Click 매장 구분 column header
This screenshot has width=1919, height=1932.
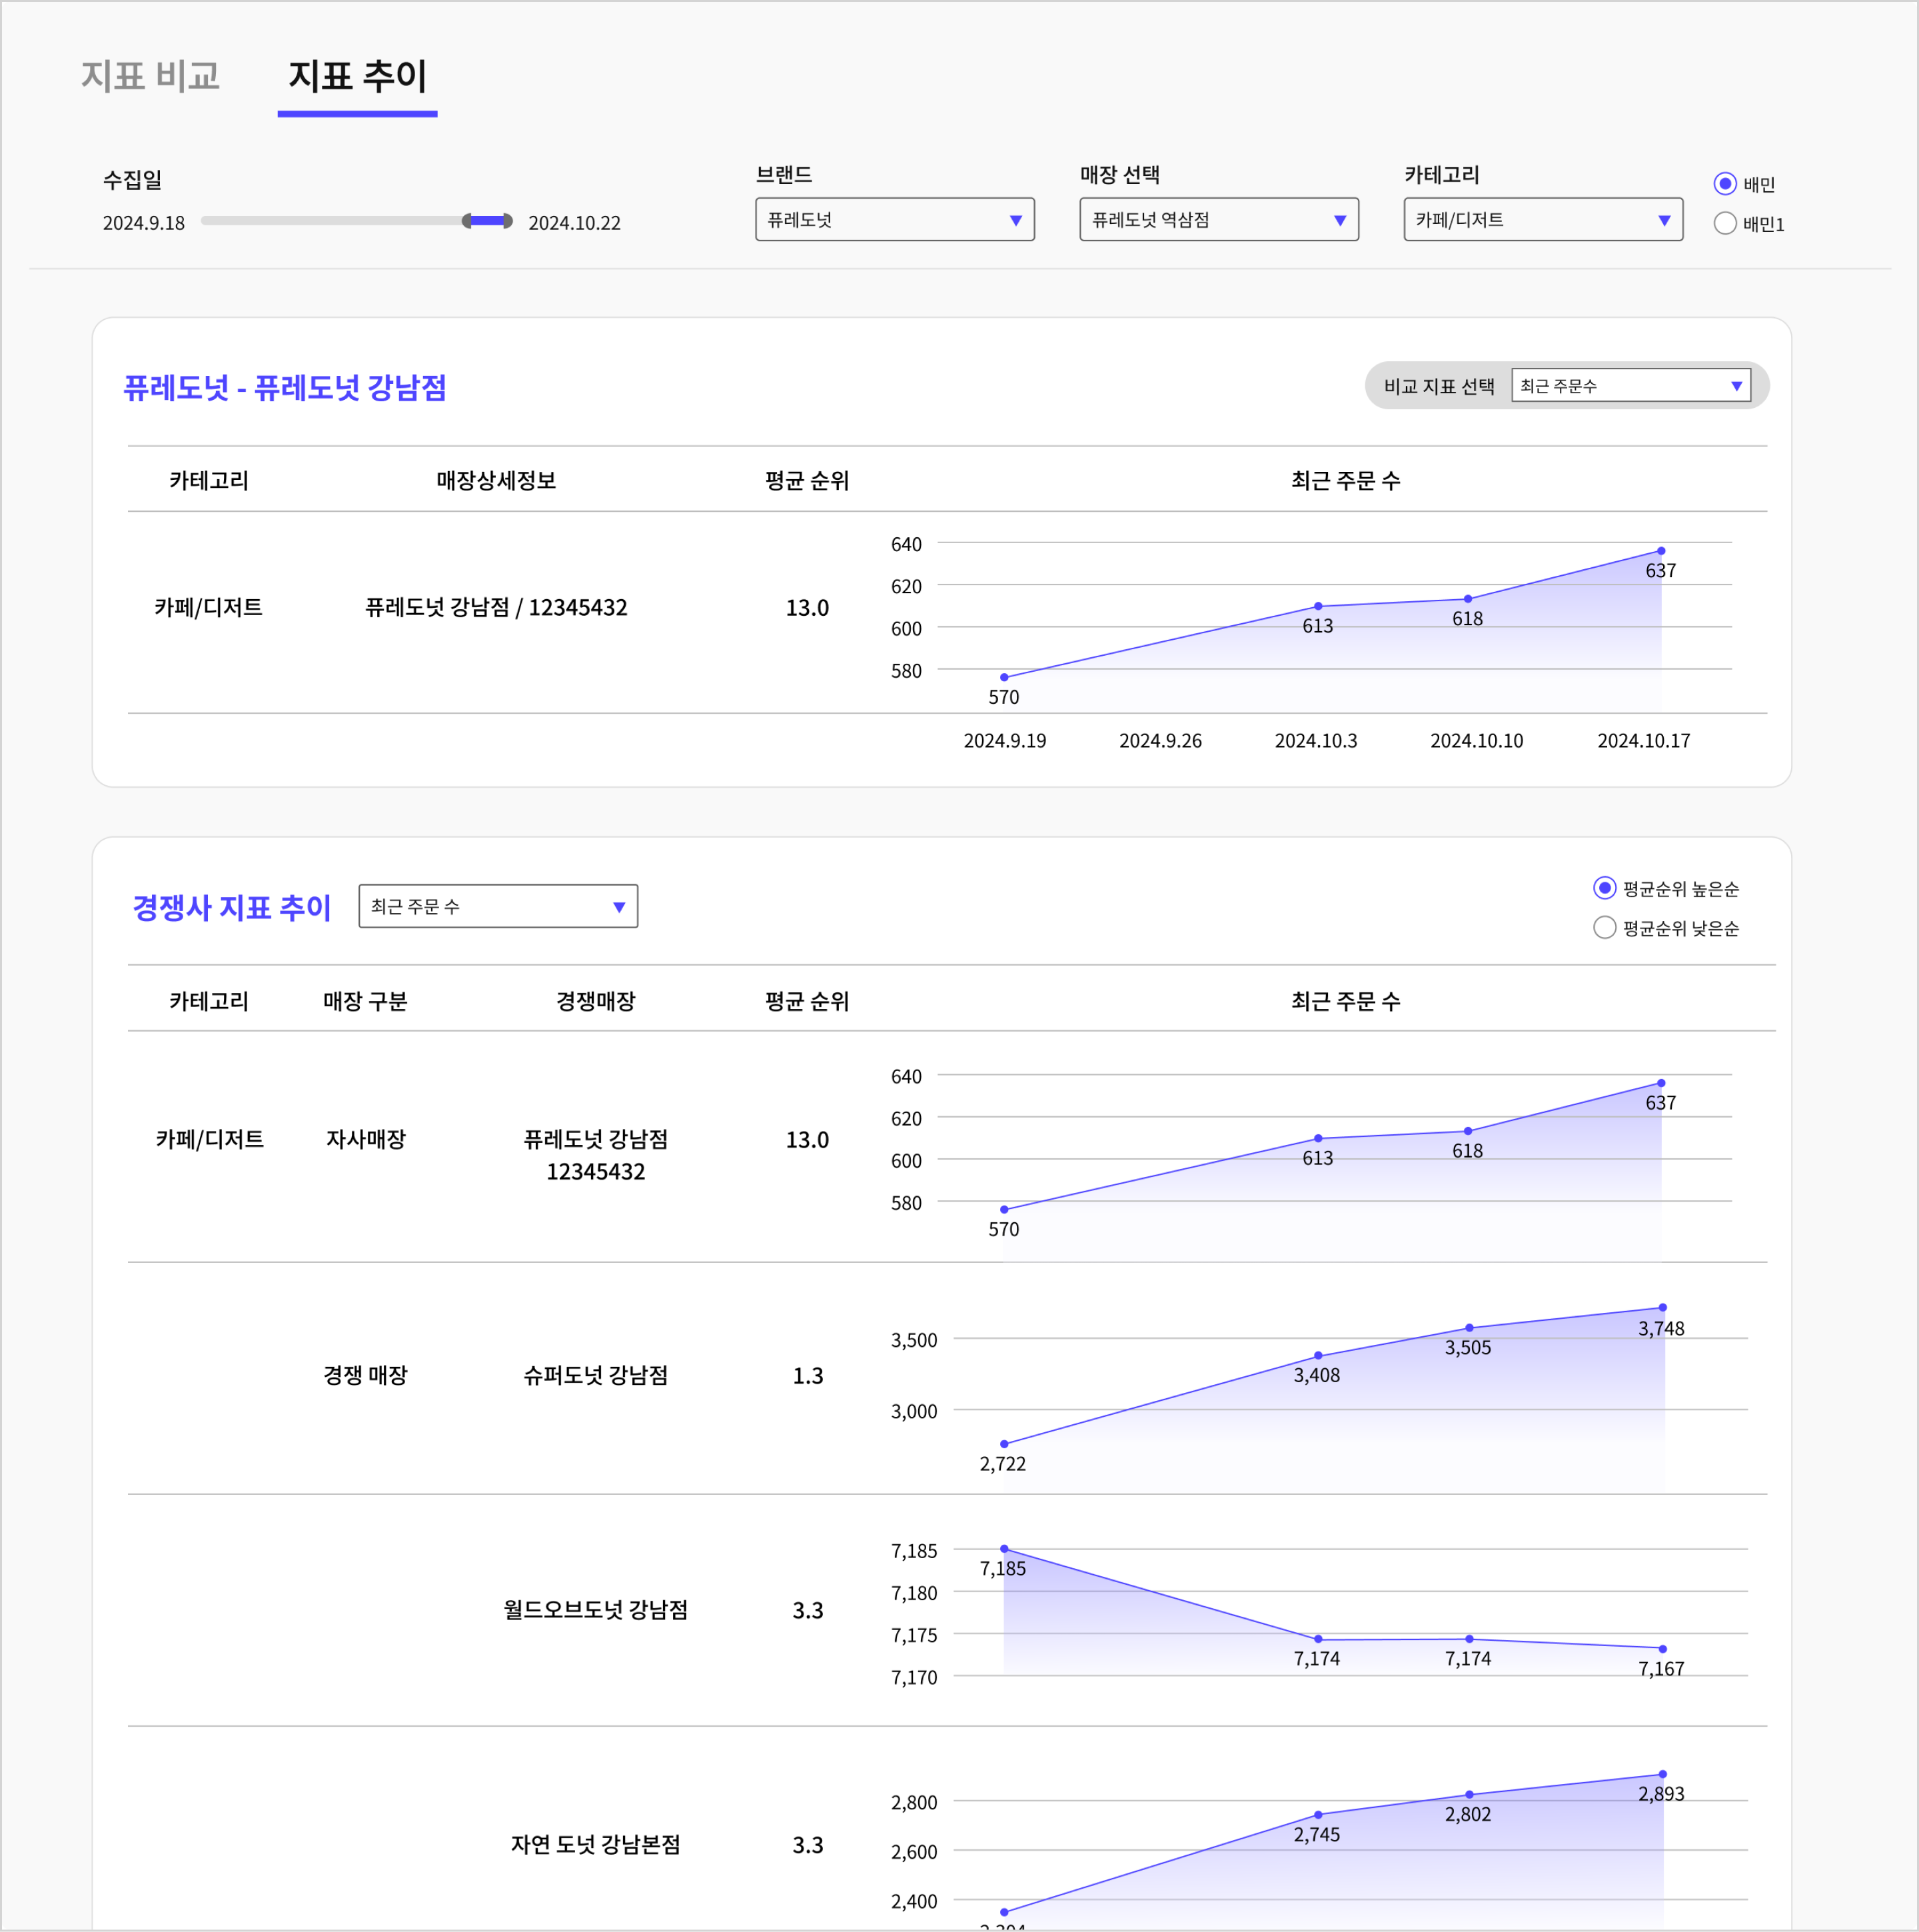pyautogui.click(x=365, y=1001)
